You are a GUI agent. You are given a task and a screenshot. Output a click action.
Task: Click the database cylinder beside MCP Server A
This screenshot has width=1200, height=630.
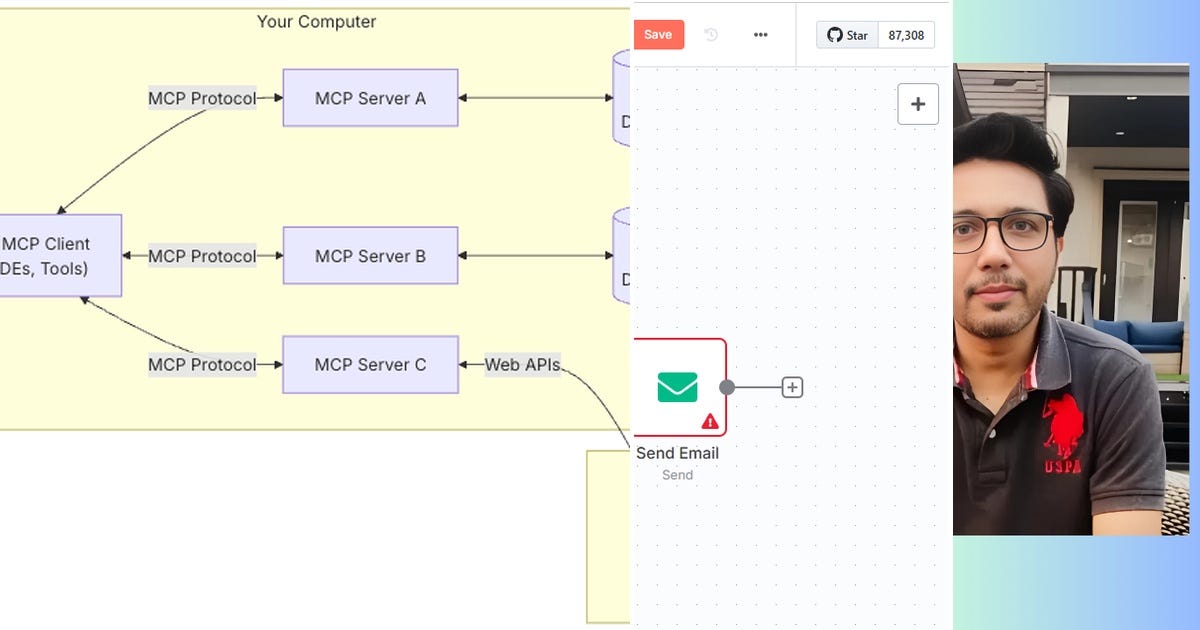click(x=620, y=97)
